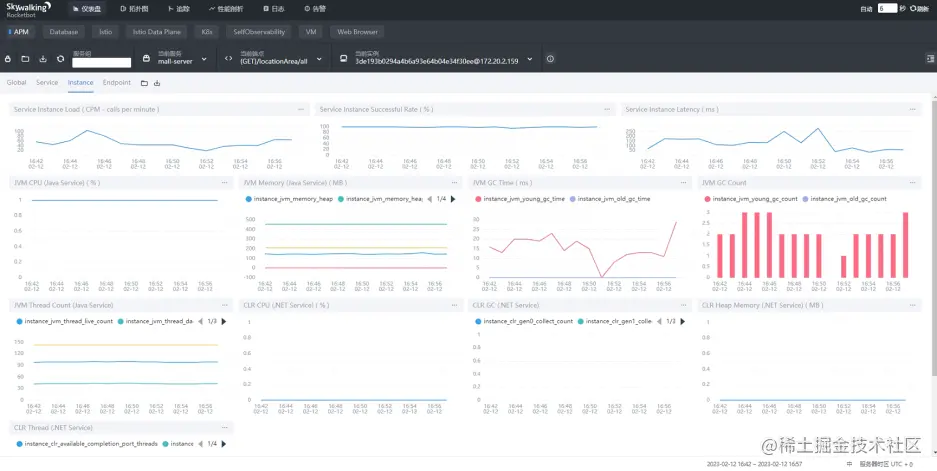937x471 pixels.
Task: Open the menu of JVM GC Count chart
Action: [x=912, y=183]
